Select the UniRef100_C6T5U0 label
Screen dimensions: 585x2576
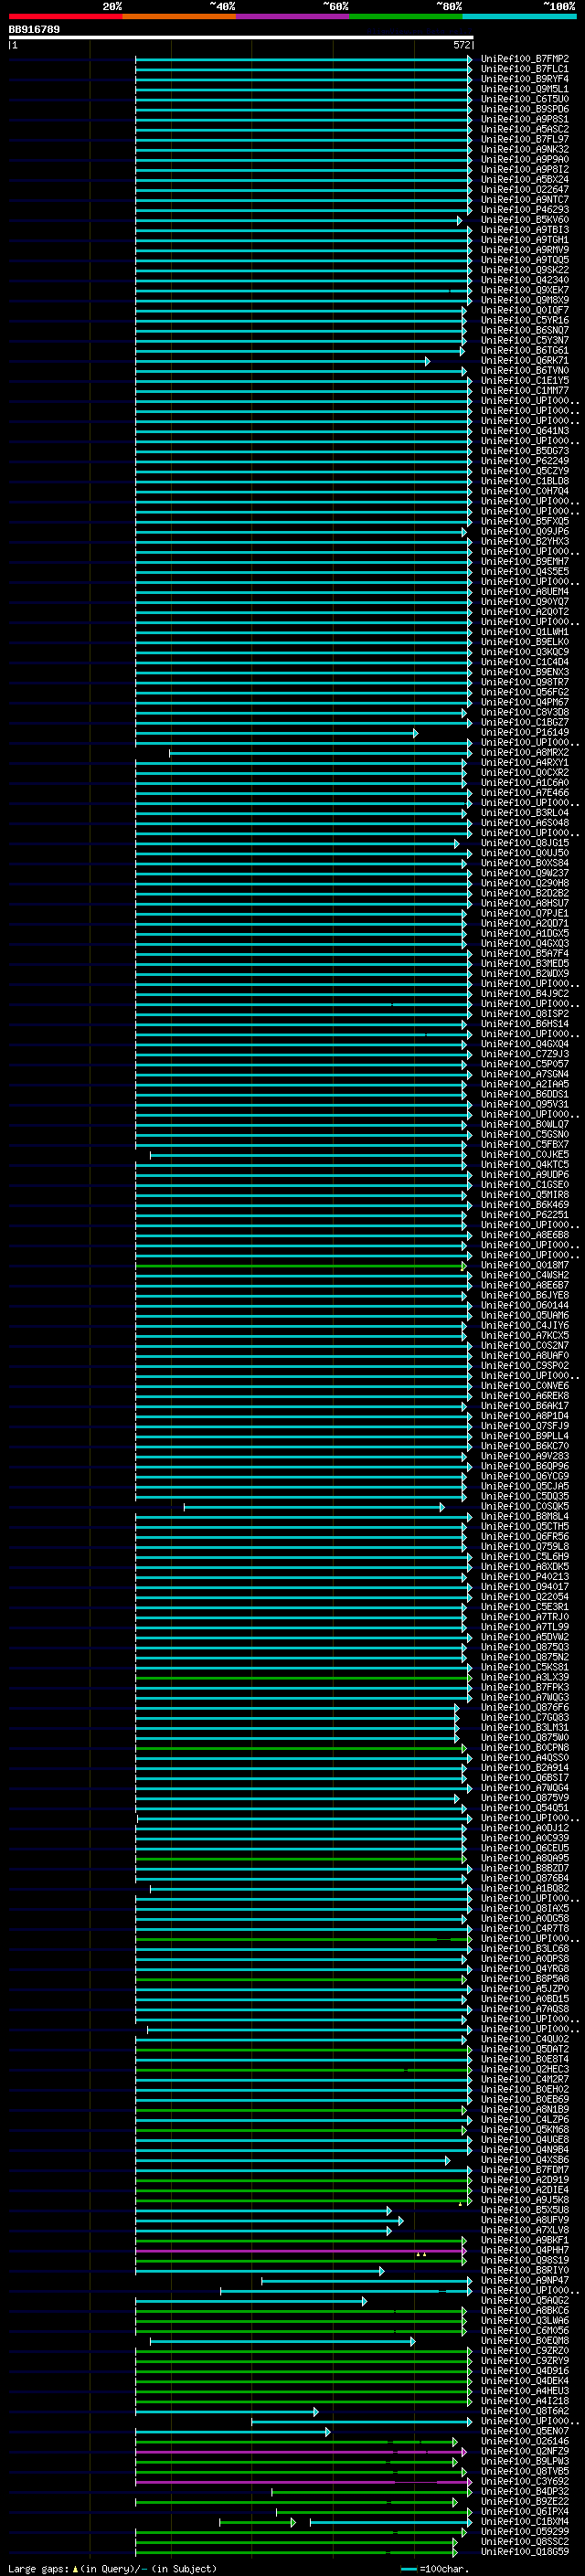(524, 99)
